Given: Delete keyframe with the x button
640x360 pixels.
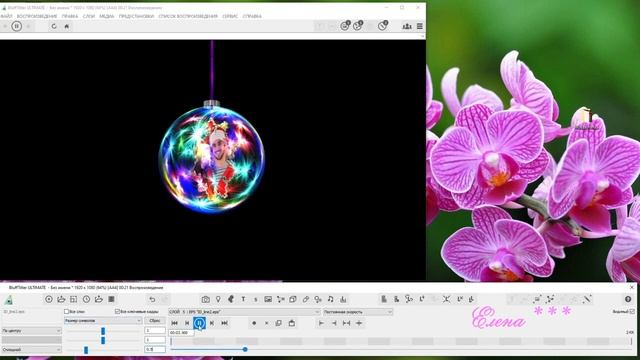Looking at the screenshot, I should coord(266,323).
